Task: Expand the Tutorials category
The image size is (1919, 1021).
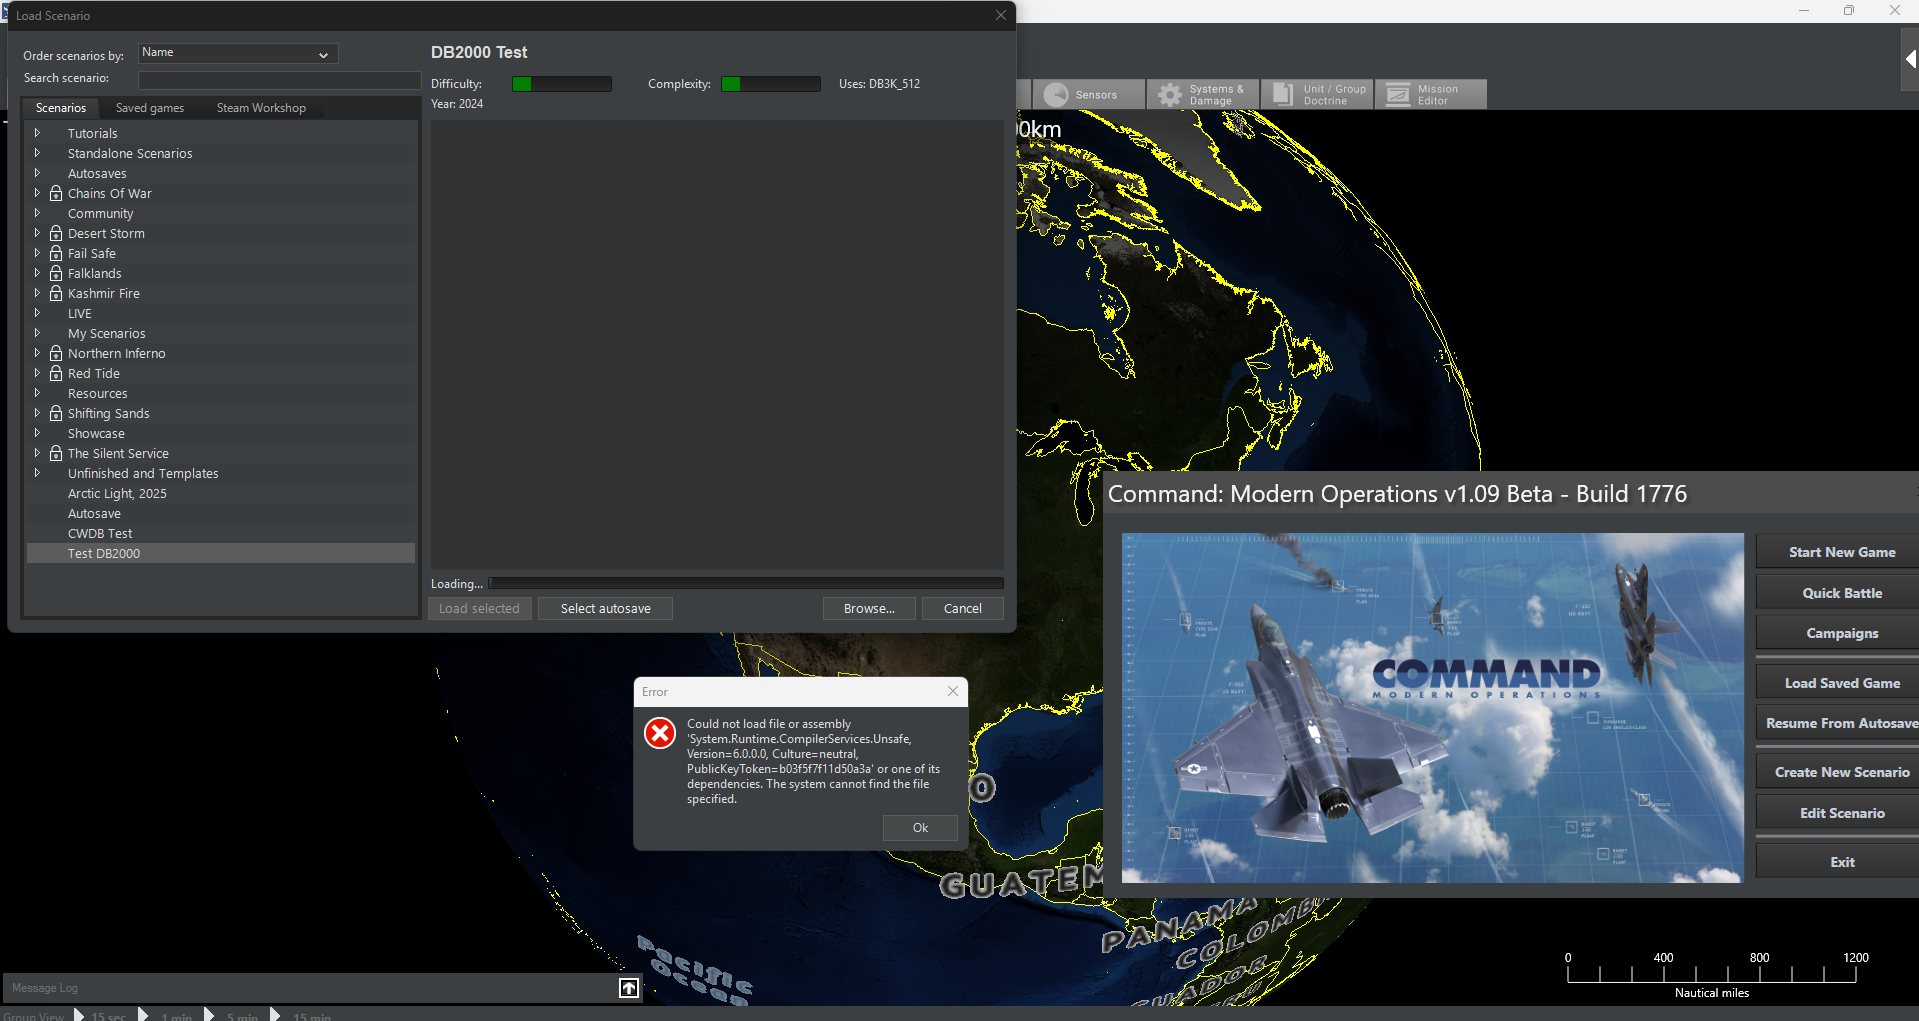Action: tap(37, 132)
